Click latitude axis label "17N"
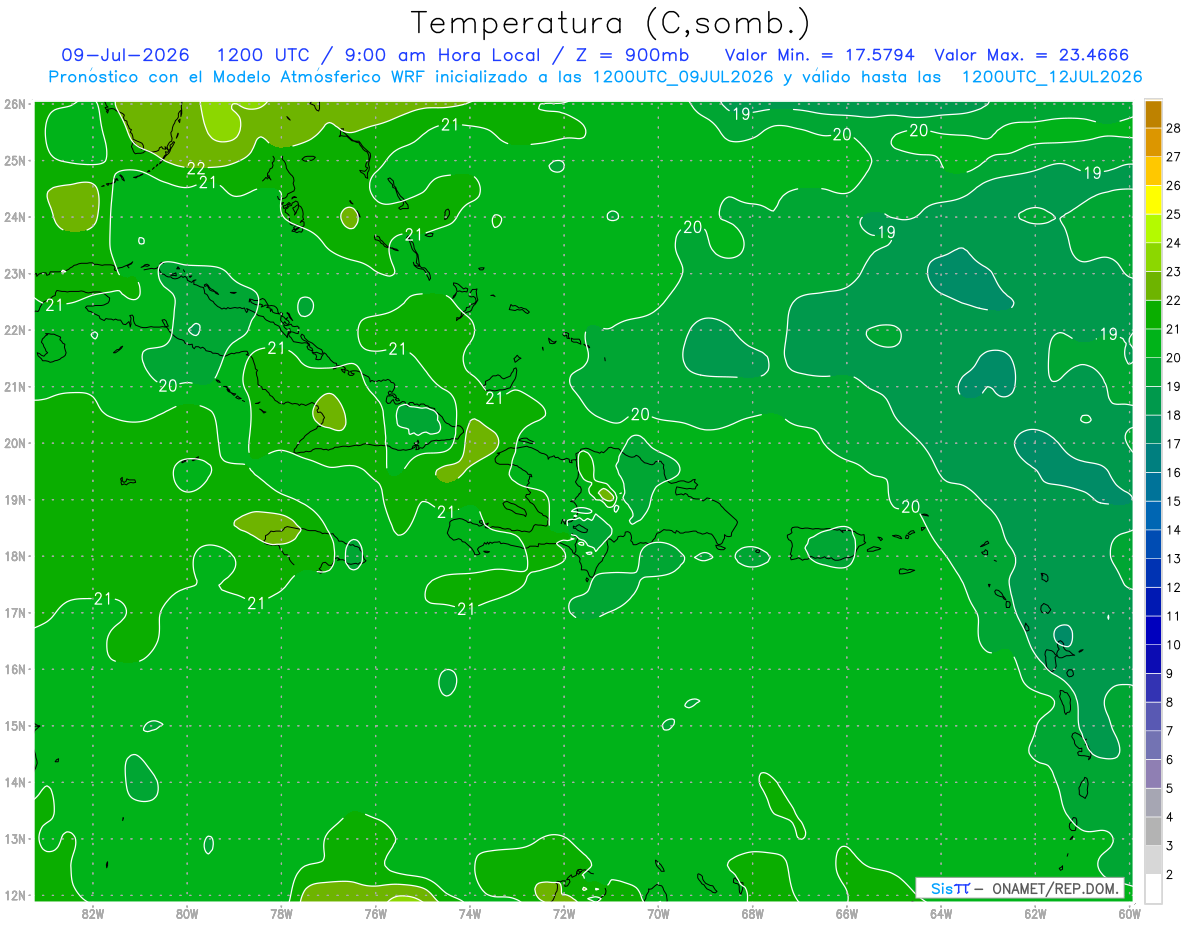Screen dimensions: 1200x927 click(x=14, y=613)
